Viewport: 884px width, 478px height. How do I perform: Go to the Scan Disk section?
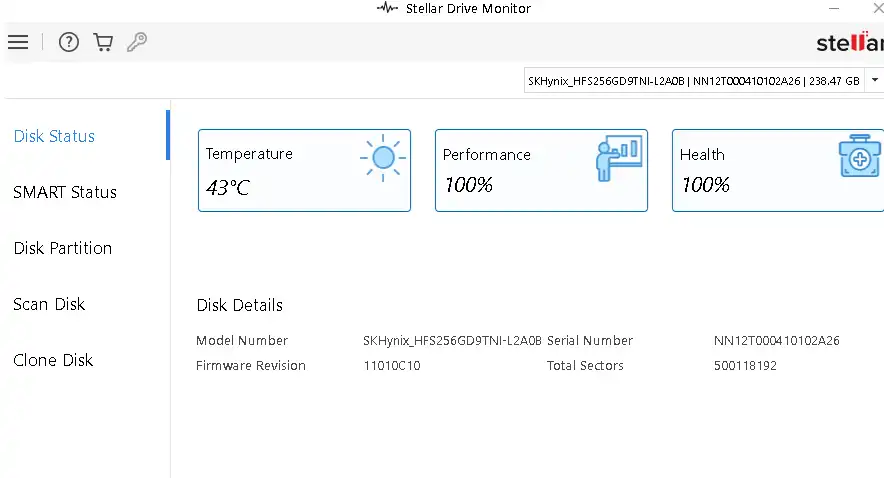point(49,304)
